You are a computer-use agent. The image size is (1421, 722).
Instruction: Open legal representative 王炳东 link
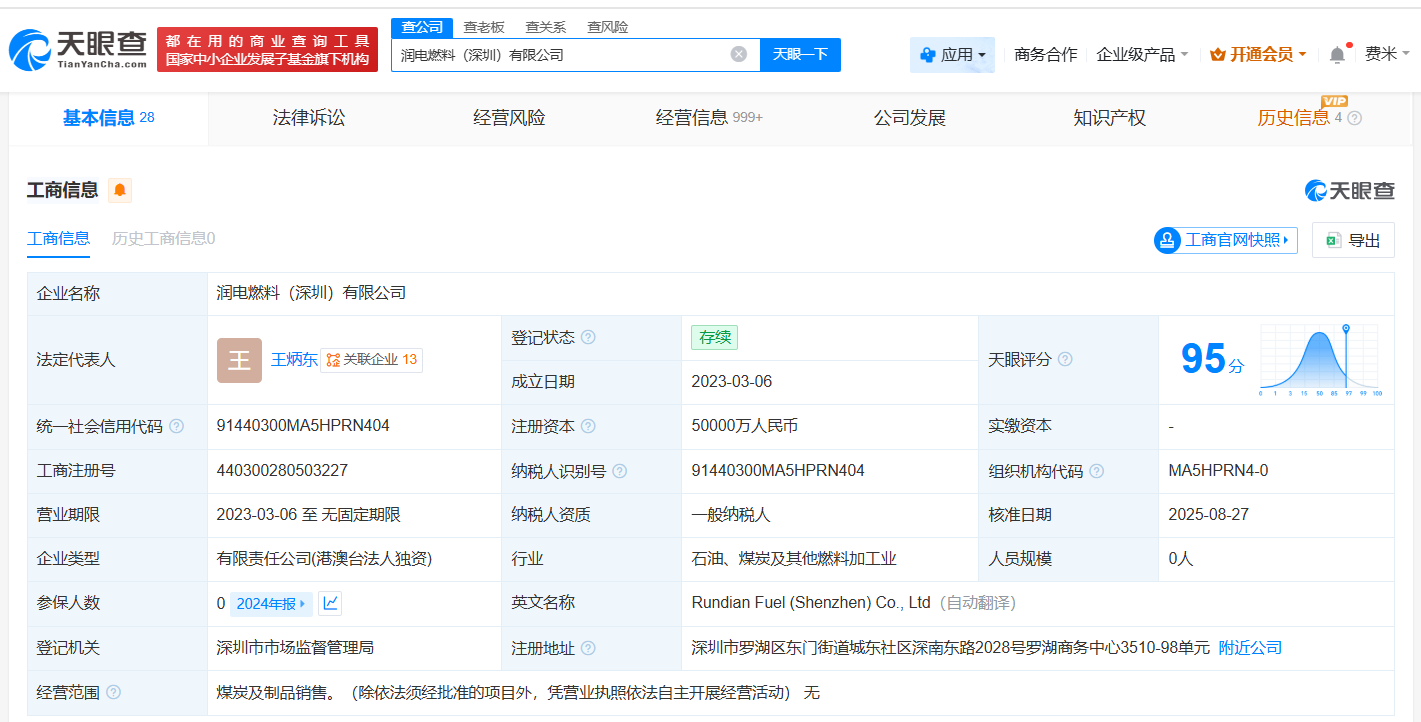(294, 359)
